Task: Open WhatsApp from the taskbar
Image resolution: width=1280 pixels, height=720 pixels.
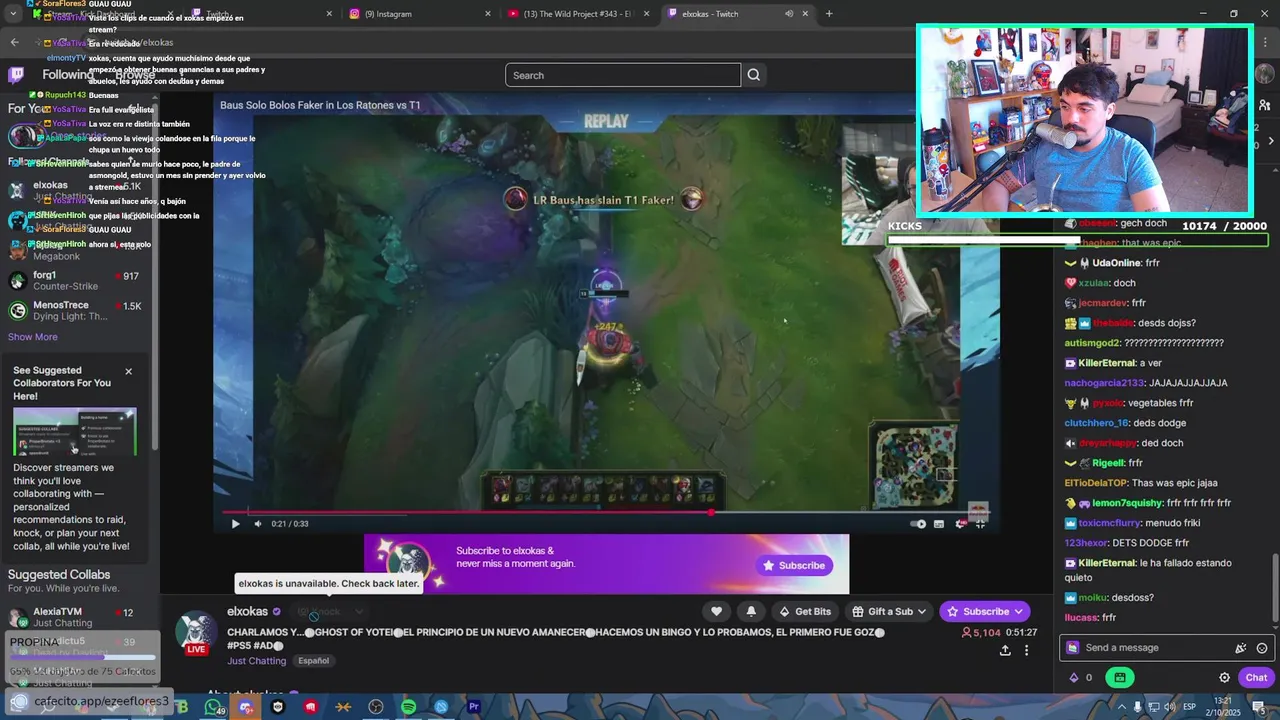Action: 213,707
